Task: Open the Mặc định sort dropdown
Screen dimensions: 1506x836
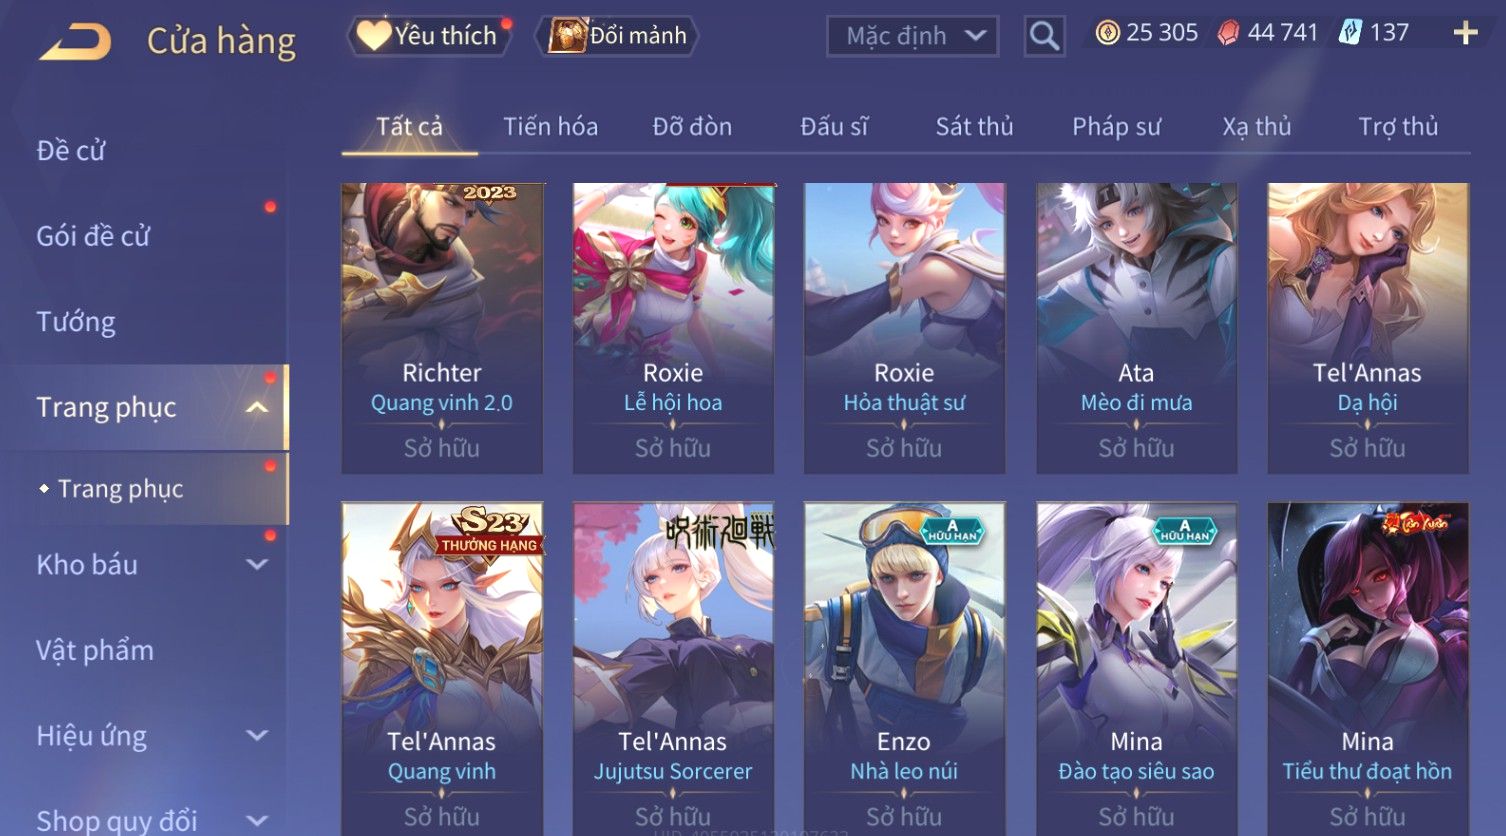Action: [x=913, y=36]
